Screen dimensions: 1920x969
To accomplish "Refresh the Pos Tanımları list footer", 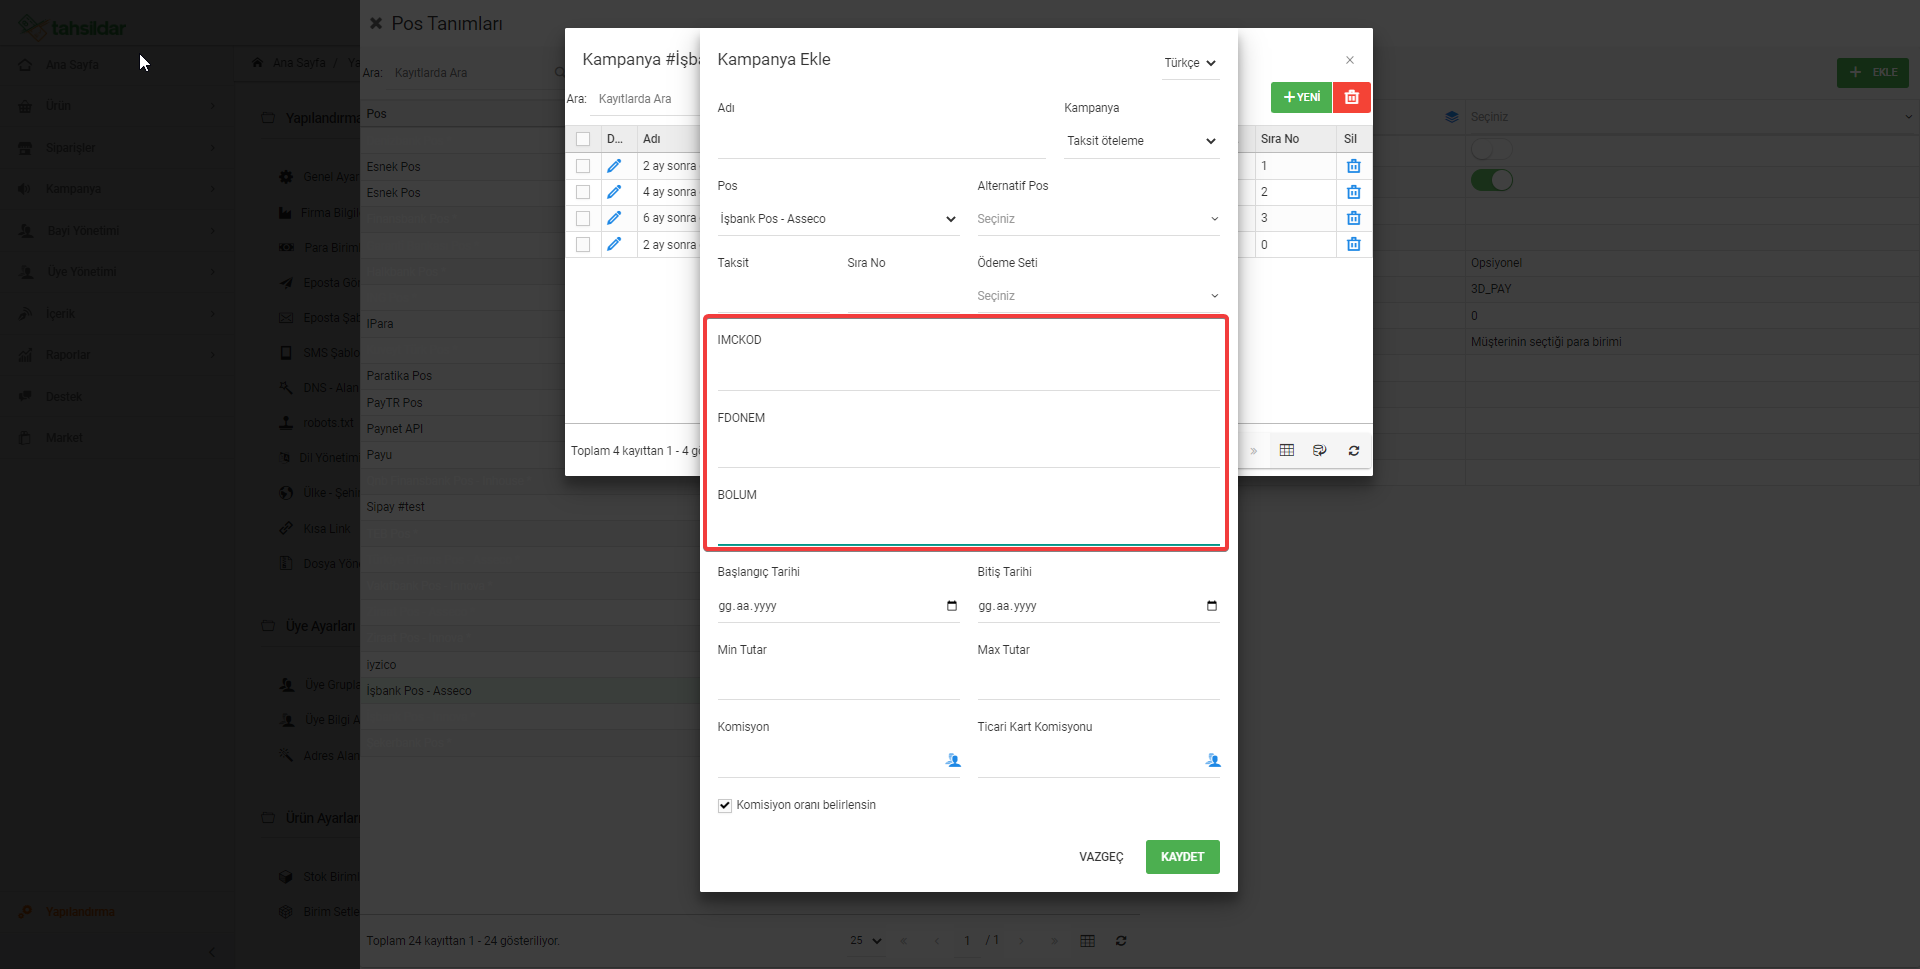I will tap(1121, 941).
